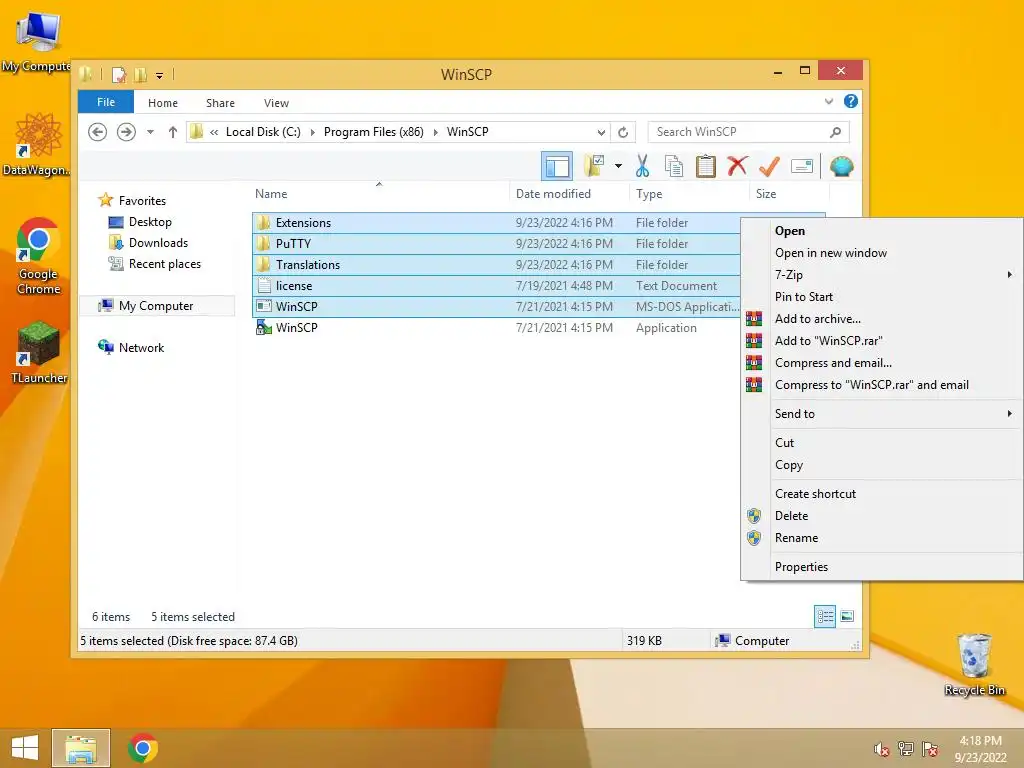
Task: Click File Explorer taskbar button
Action: click(x=81, y=748)
